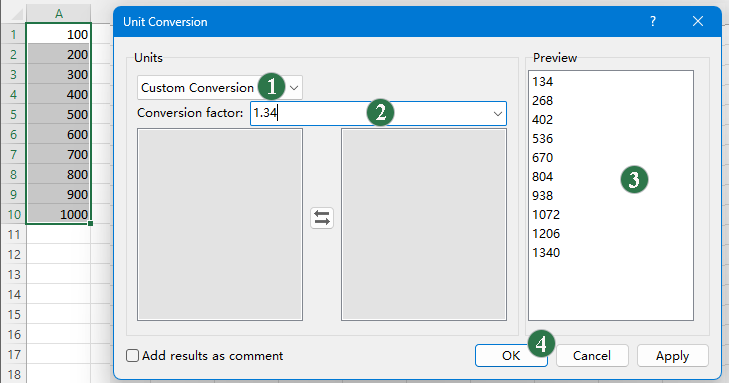The width and height of the screenshot is (729, 383).
Task: Select cell containing 200
Action: click(59, 54)
